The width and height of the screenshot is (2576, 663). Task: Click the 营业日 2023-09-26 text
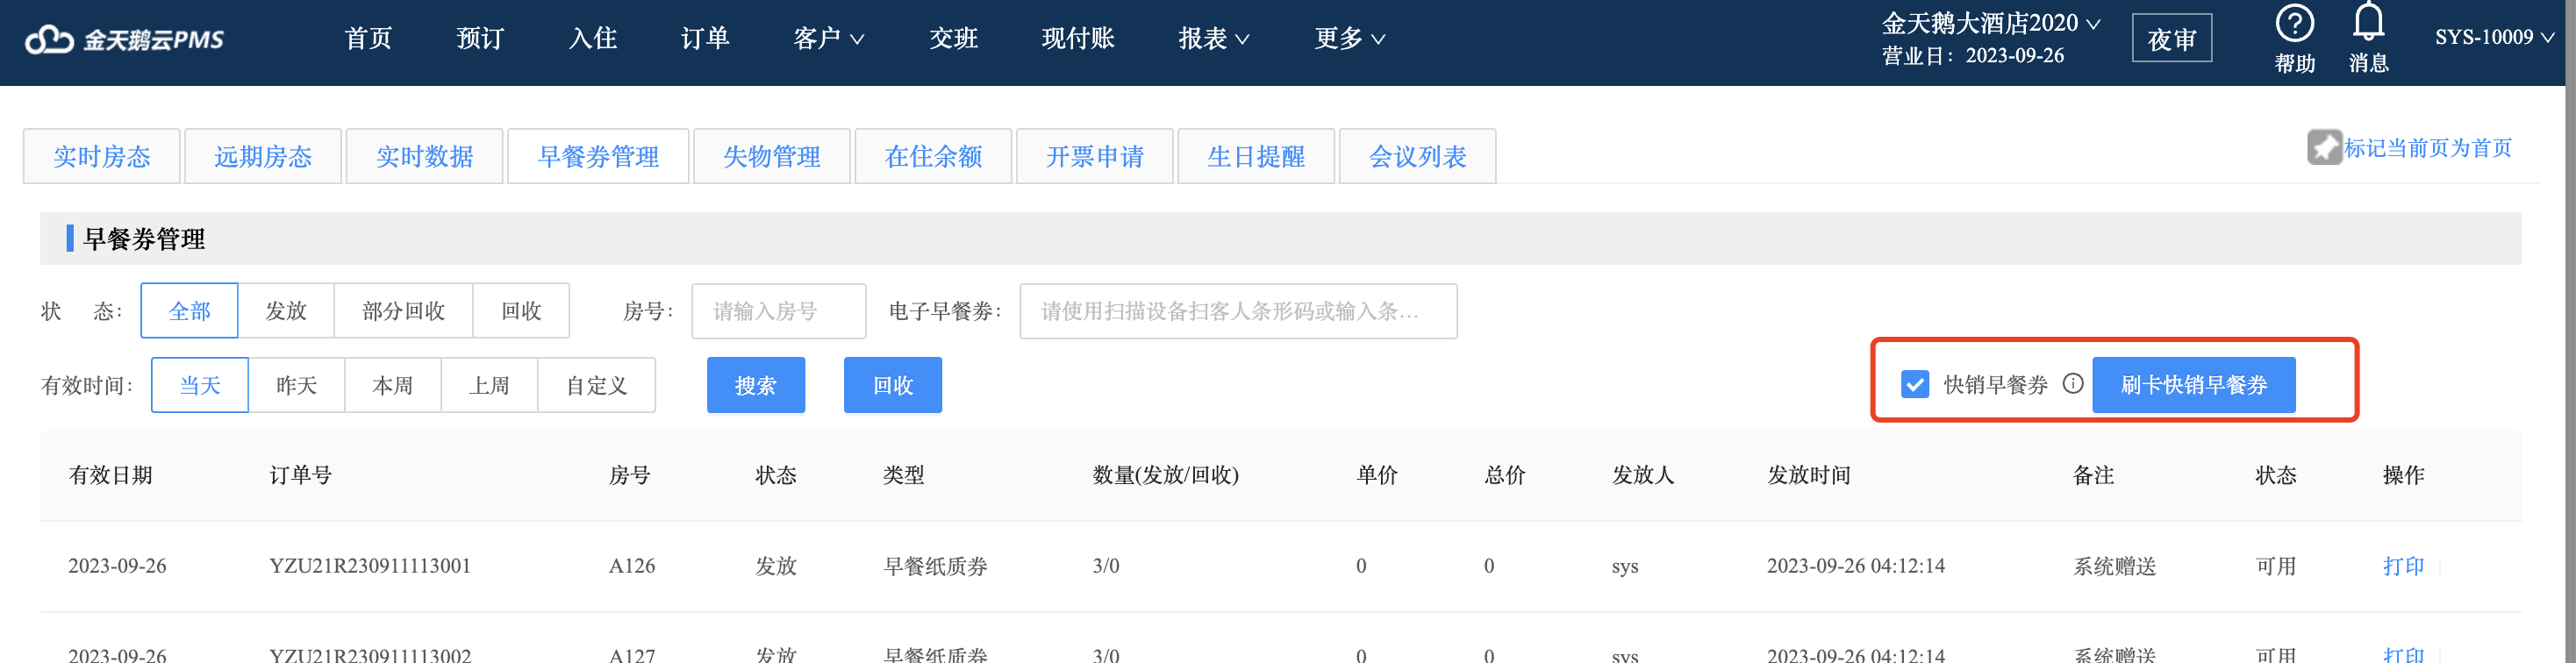(x=1973, y=56)
